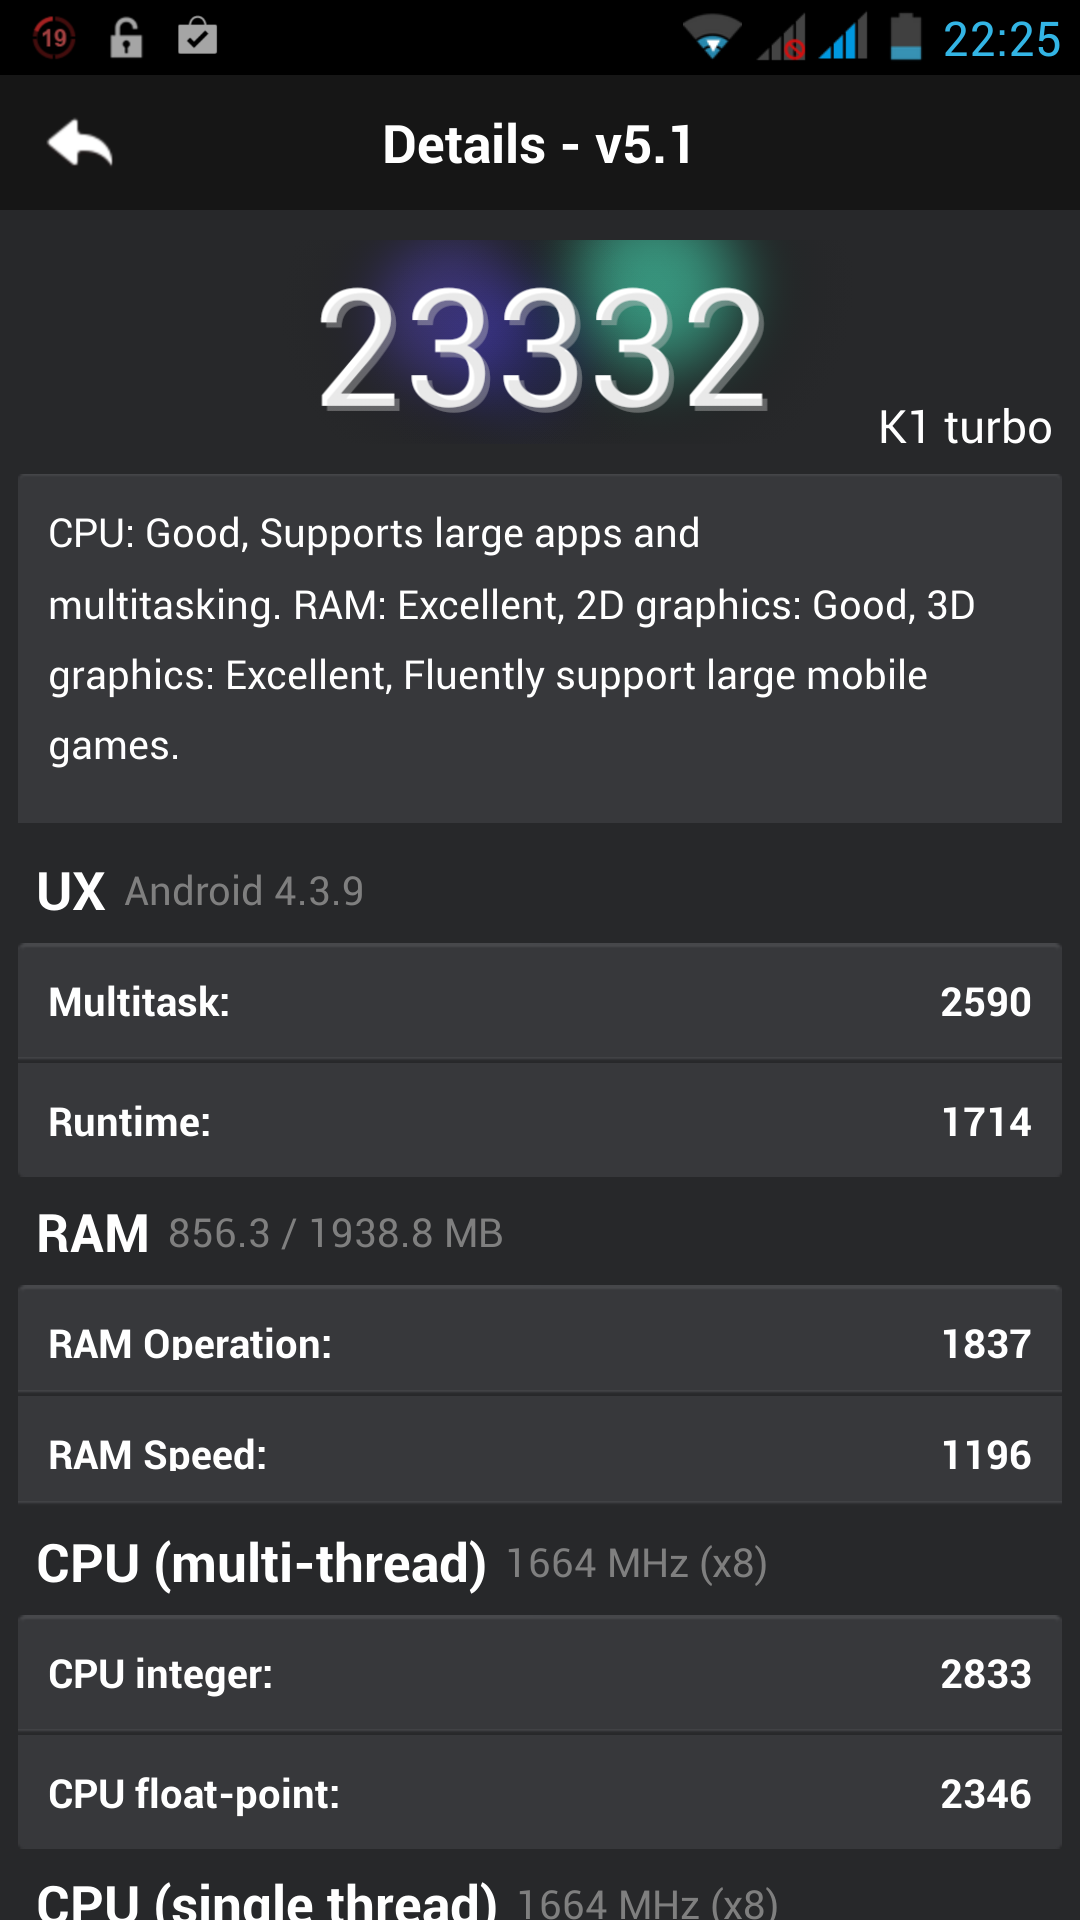Select the Multitask score row

click(540, 1002)
